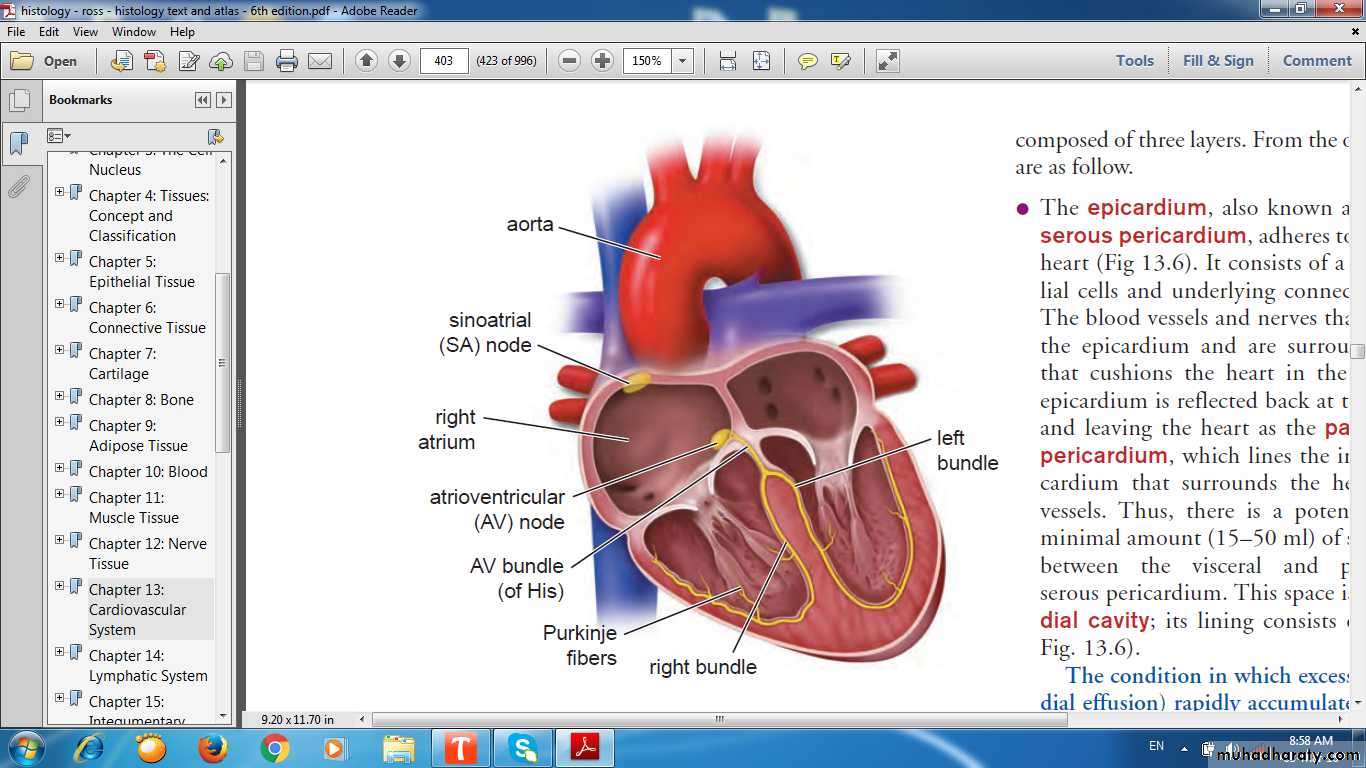Open the zoom percentage dropdown
This screenshot has width=1366, height=768.
683,61
